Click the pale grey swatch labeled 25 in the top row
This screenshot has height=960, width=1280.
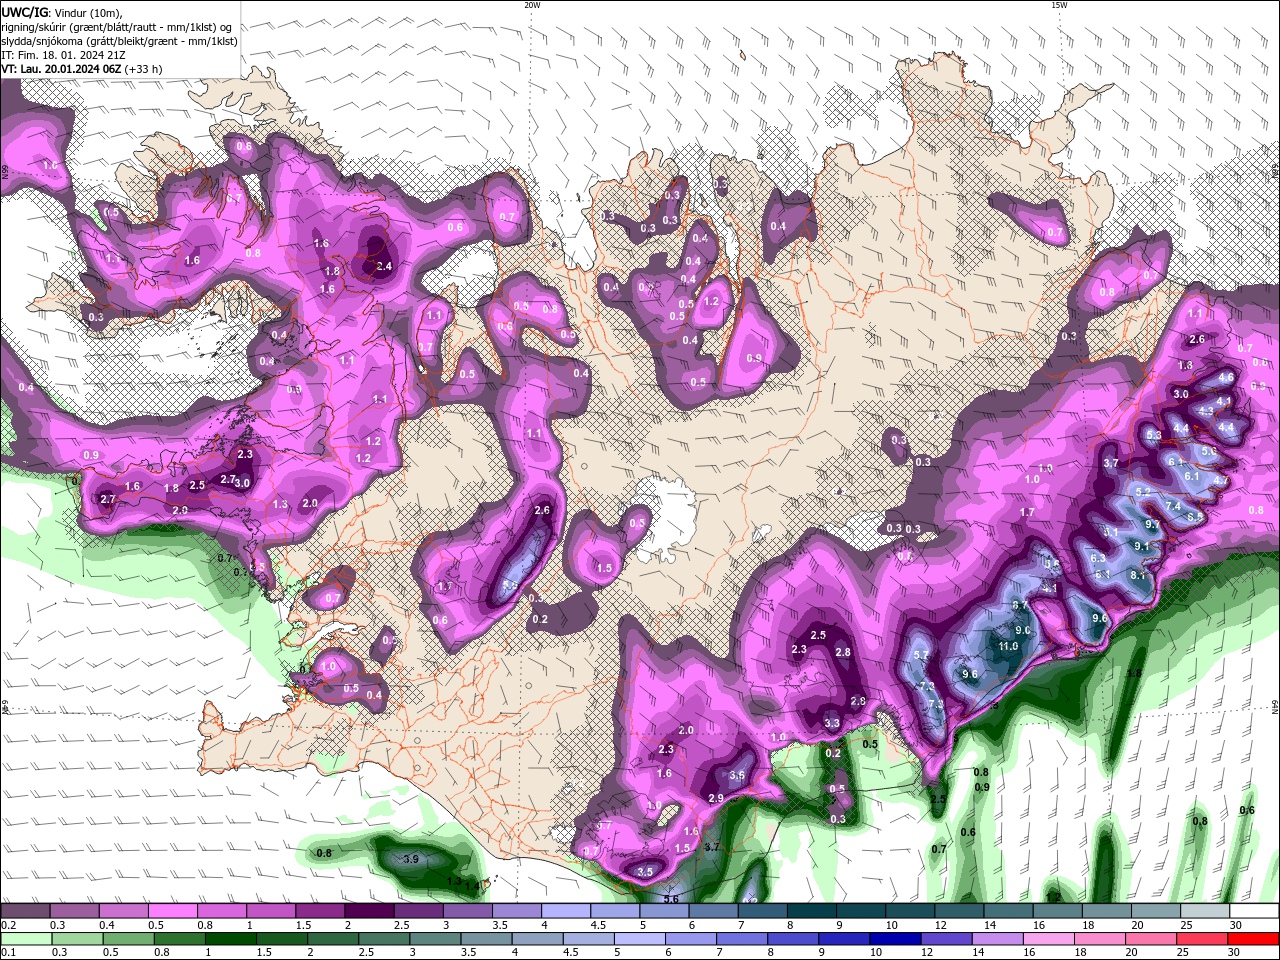tap(1205, 911)
